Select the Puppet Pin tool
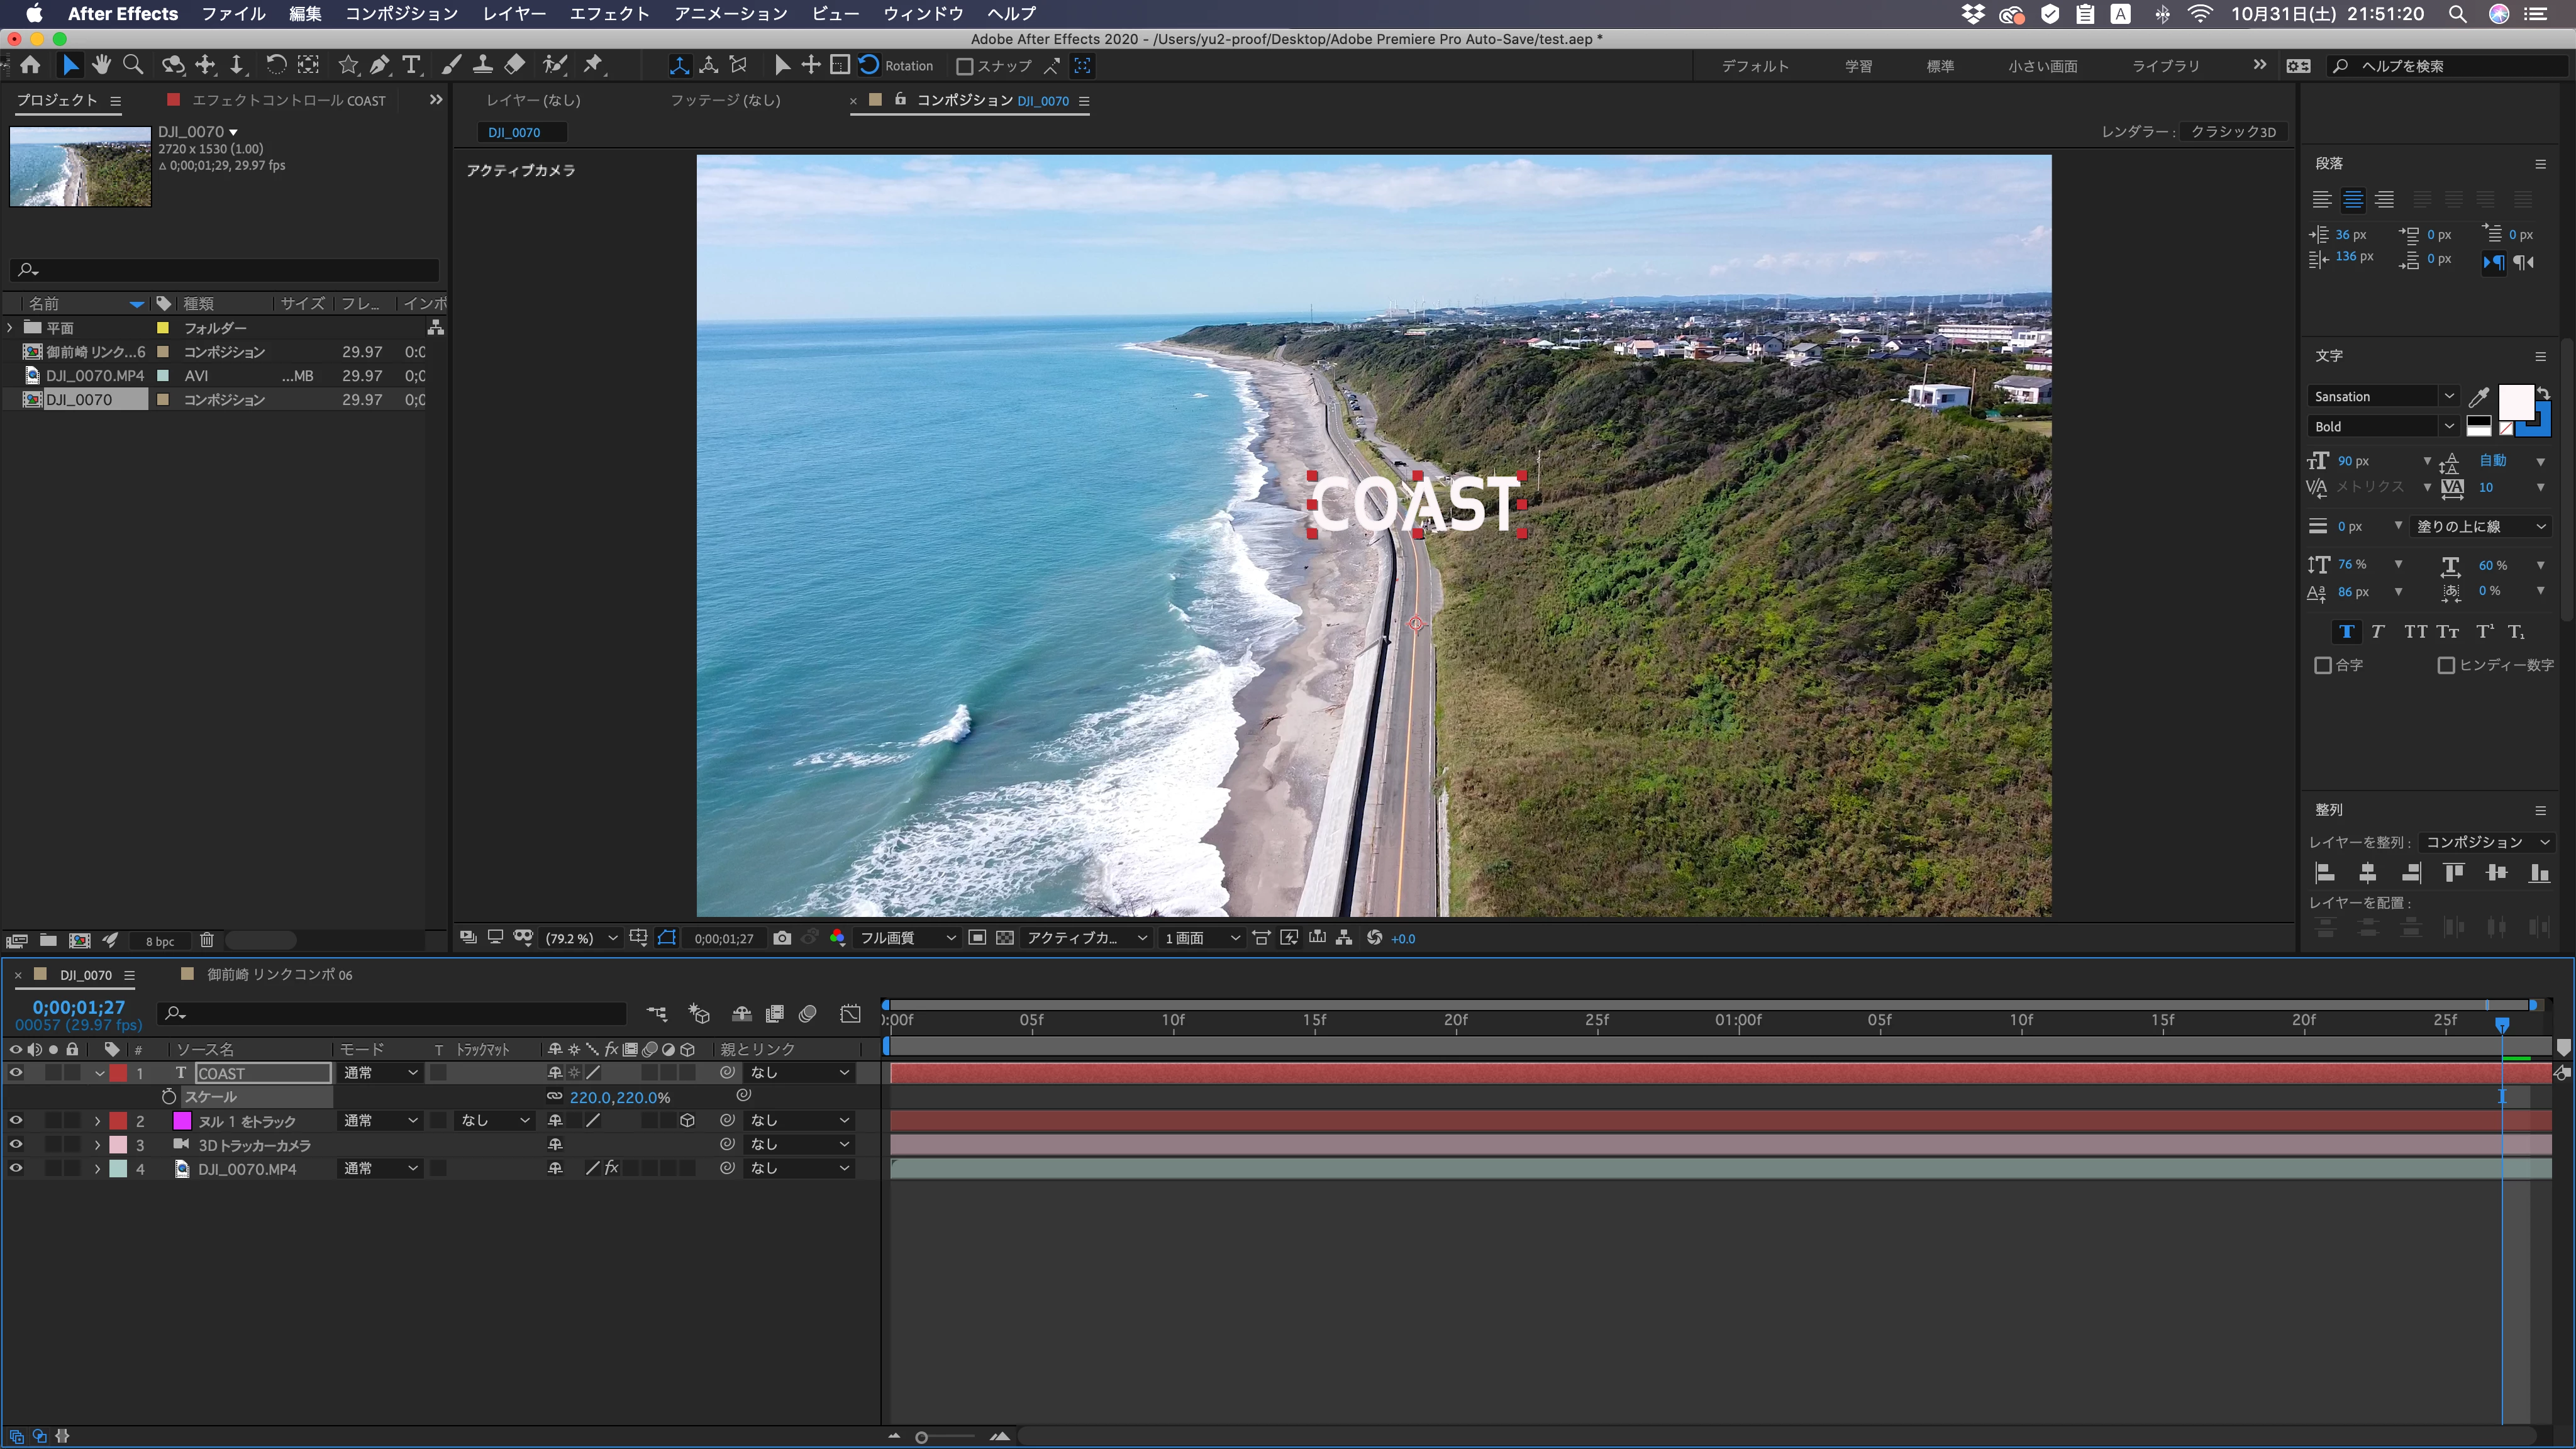Viewport: 2576px width, 1449px height. click(x=593, y=65)
